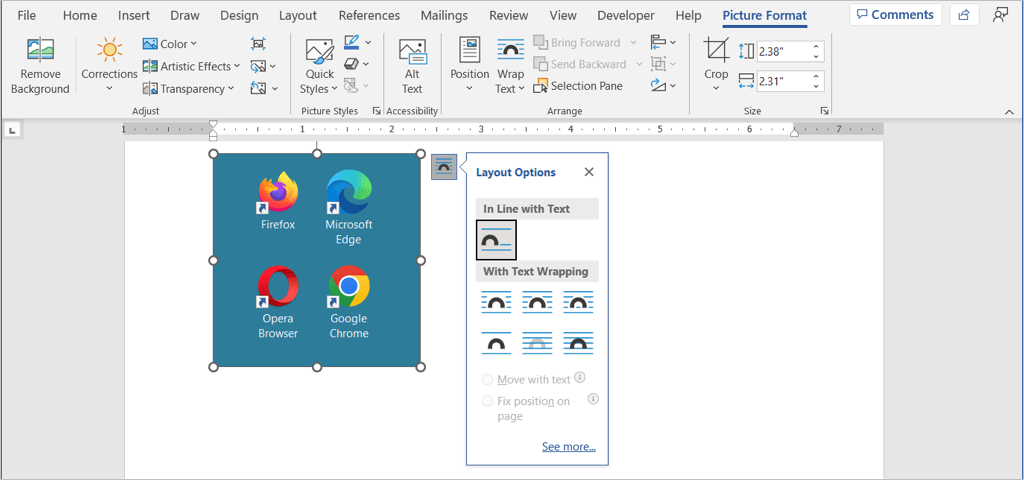The image size is (1024, 480).
Task: Click the Remove Background icon
Action: 40,52
